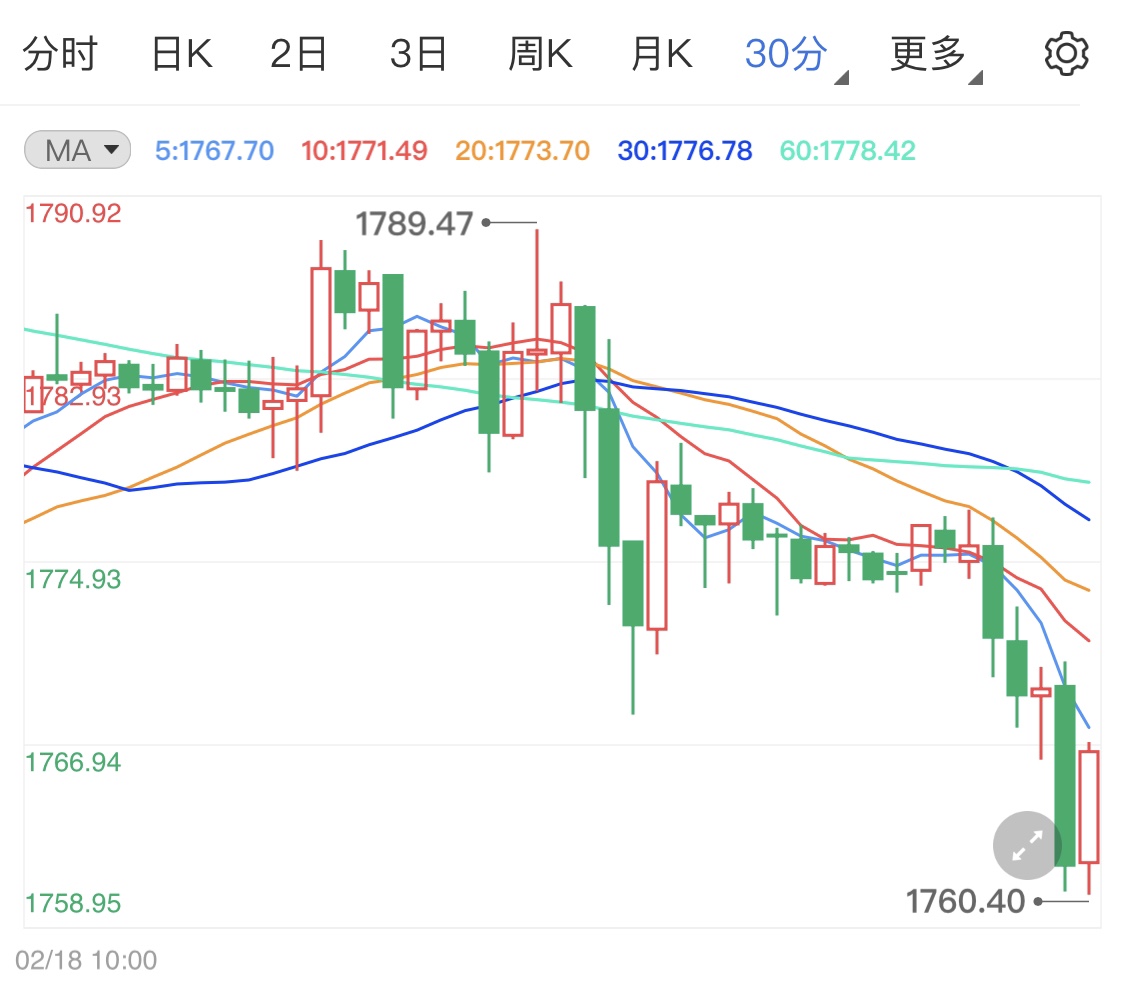Viewport: 1125px width, 984px height.
Task: Click the MA30 value 30:1776.78
Action: (684, 151)
